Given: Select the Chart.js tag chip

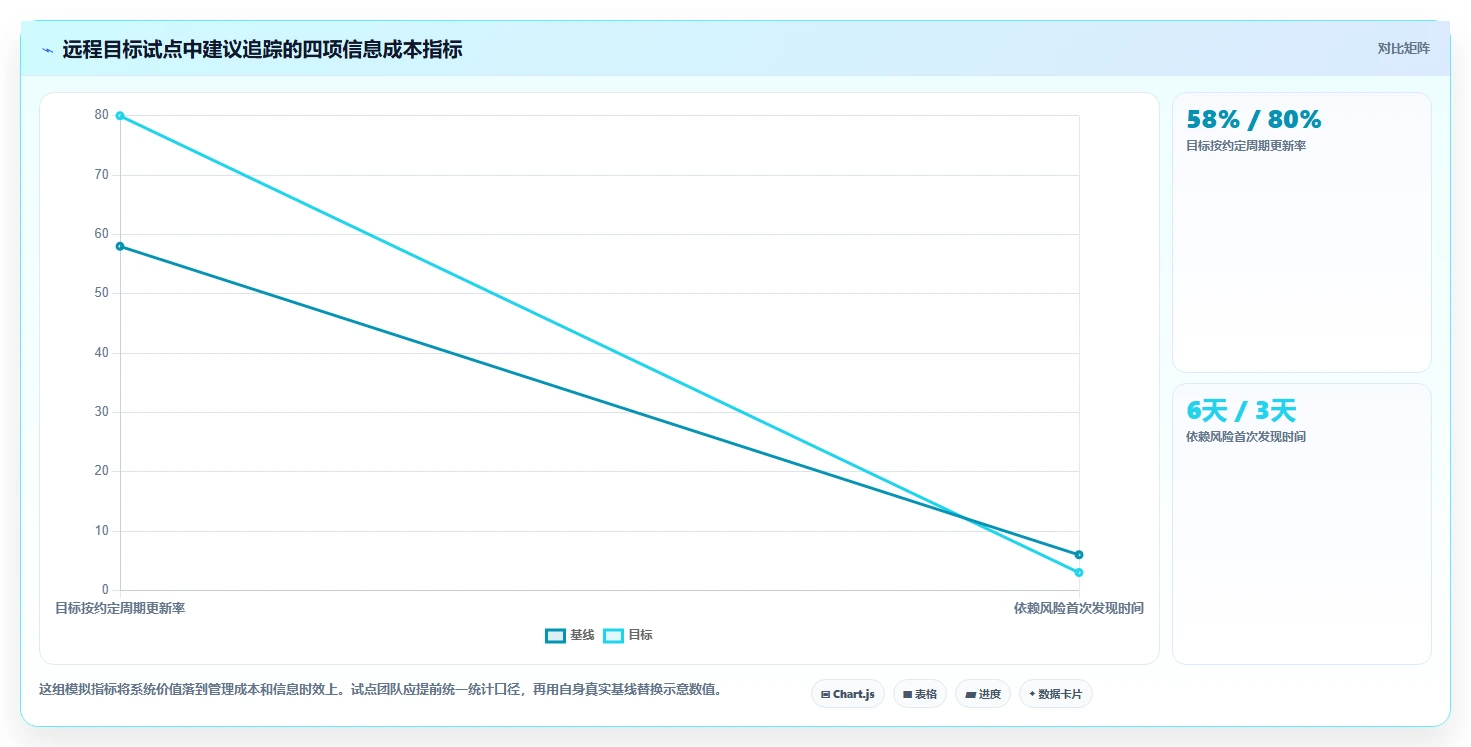Looking at the screenshot, I should [x=847, y=694].
